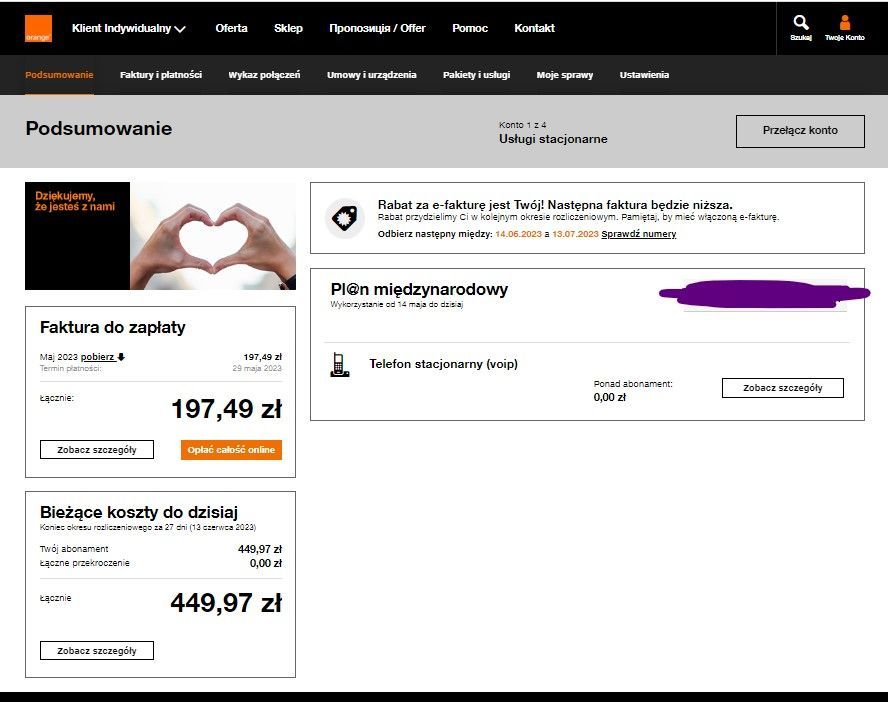The width and height of the screenshot is (888, 702).
Task: Click the 13.07.2023 date text
Action: coord(575,234)
